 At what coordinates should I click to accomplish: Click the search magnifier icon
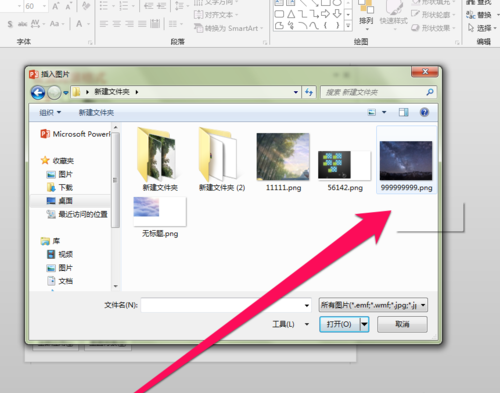click(x=430, y=92)
